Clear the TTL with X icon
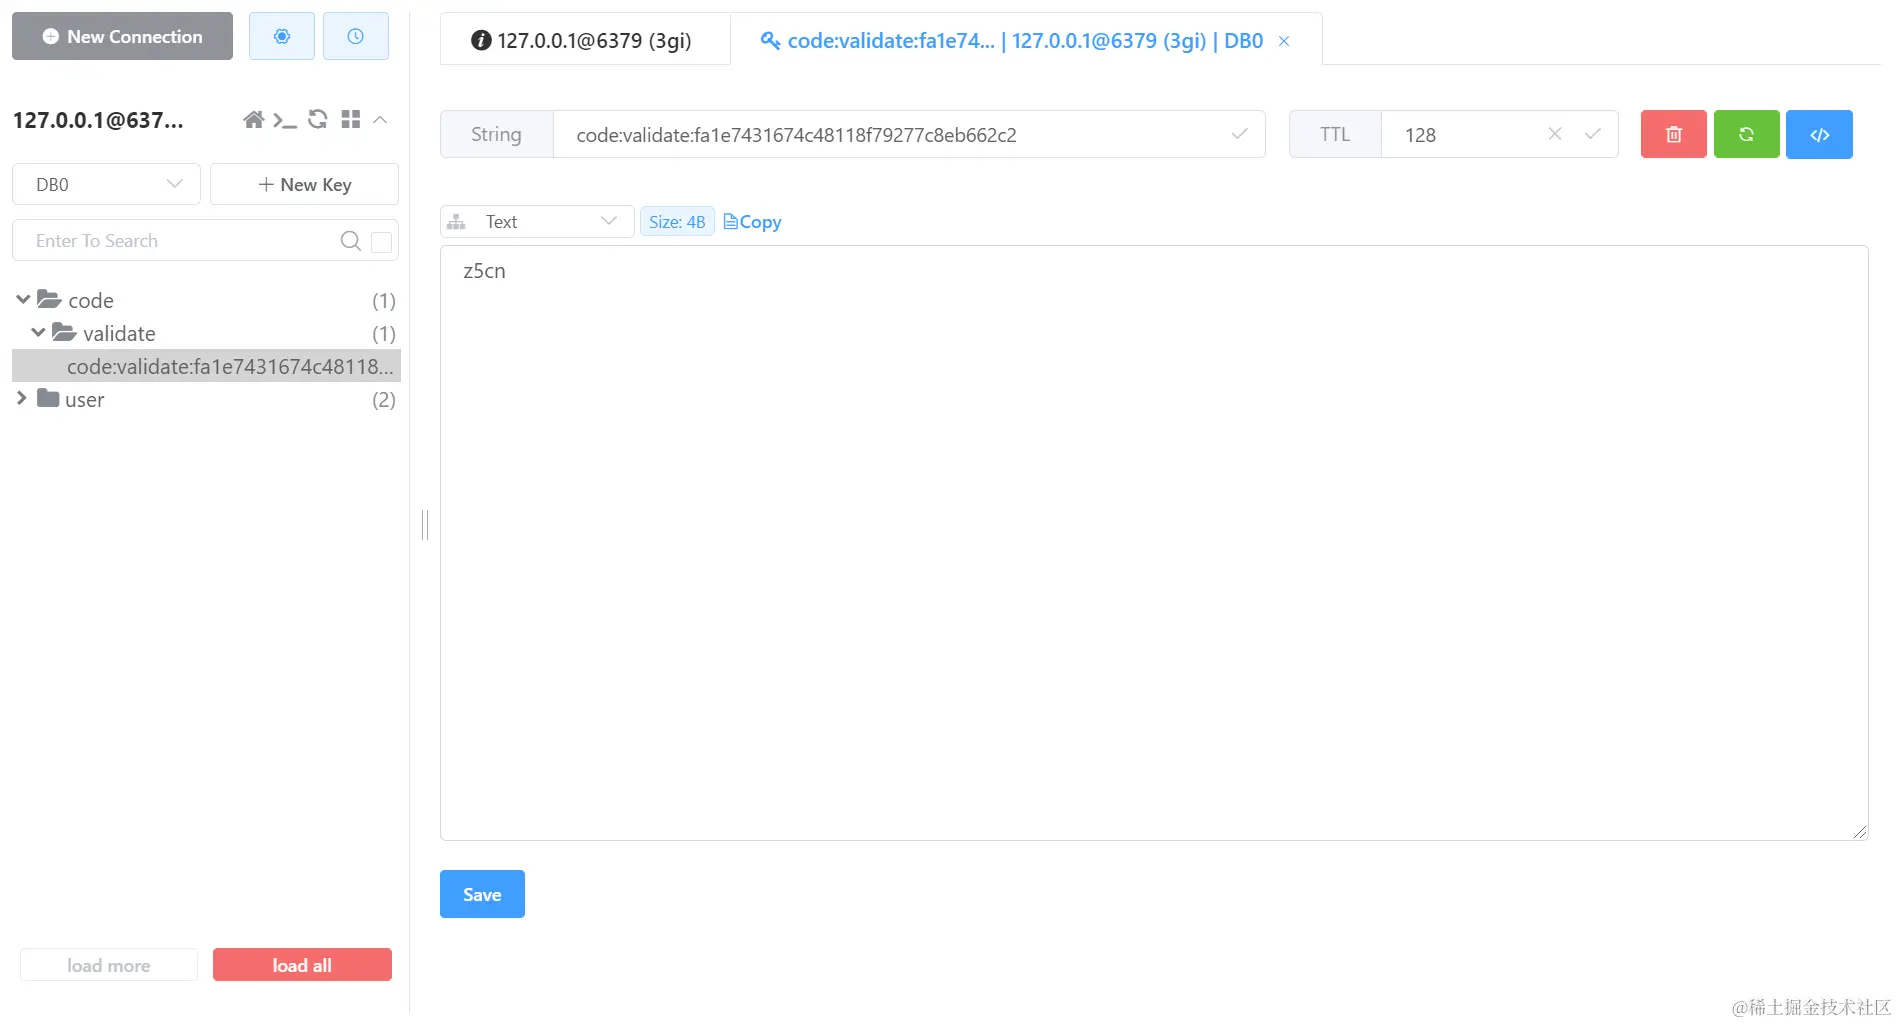The height and width of the screenshot is (1024, 1898). (1555, 134)
